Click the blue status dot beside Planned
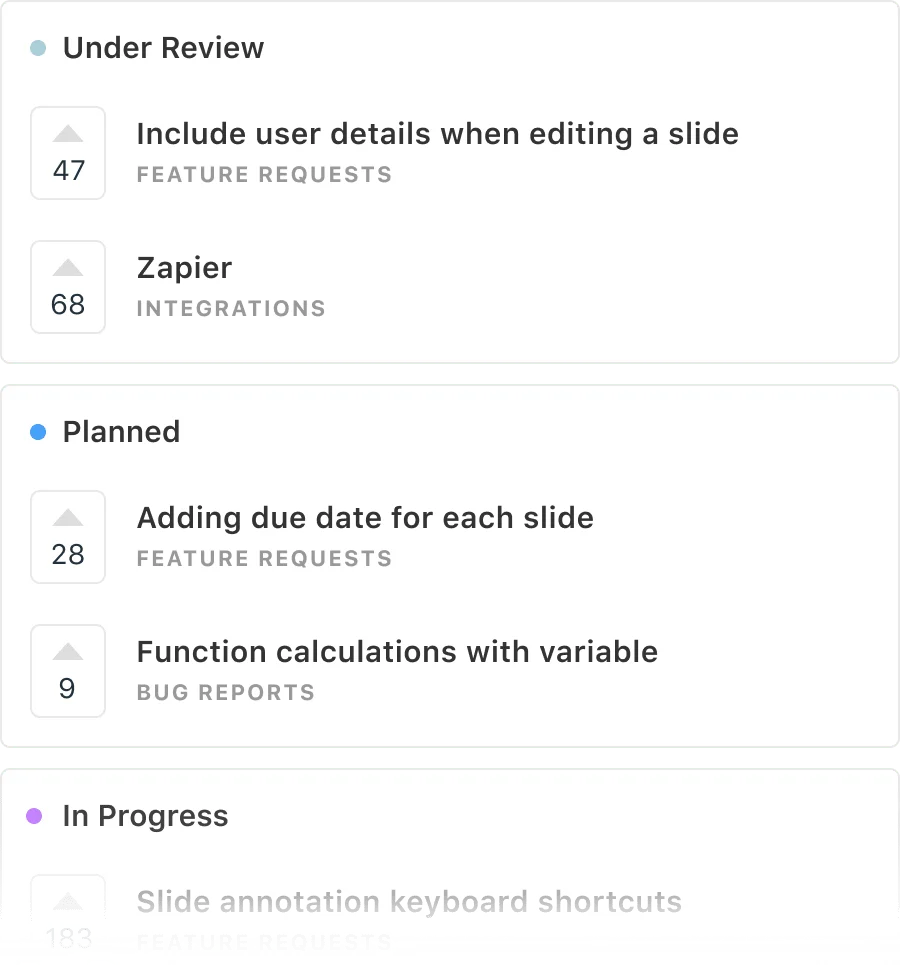Image resolution: width=900 pixels, height=965 pixels. tap(38, 432)
